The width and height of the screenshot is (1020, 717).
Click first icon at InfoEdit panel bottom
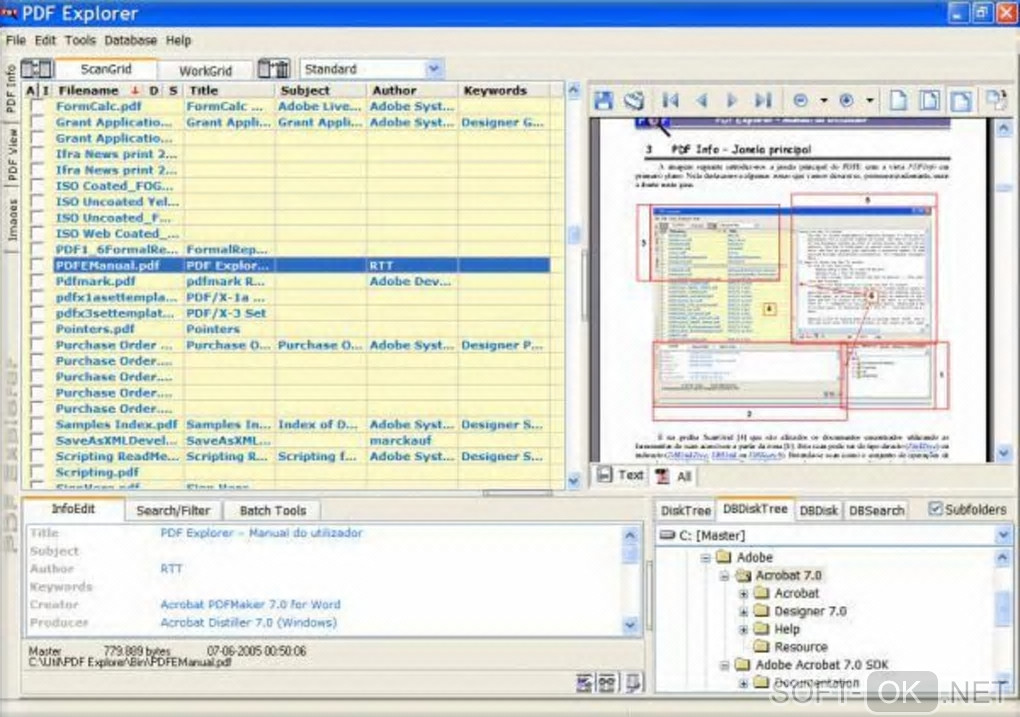(584, 683)
